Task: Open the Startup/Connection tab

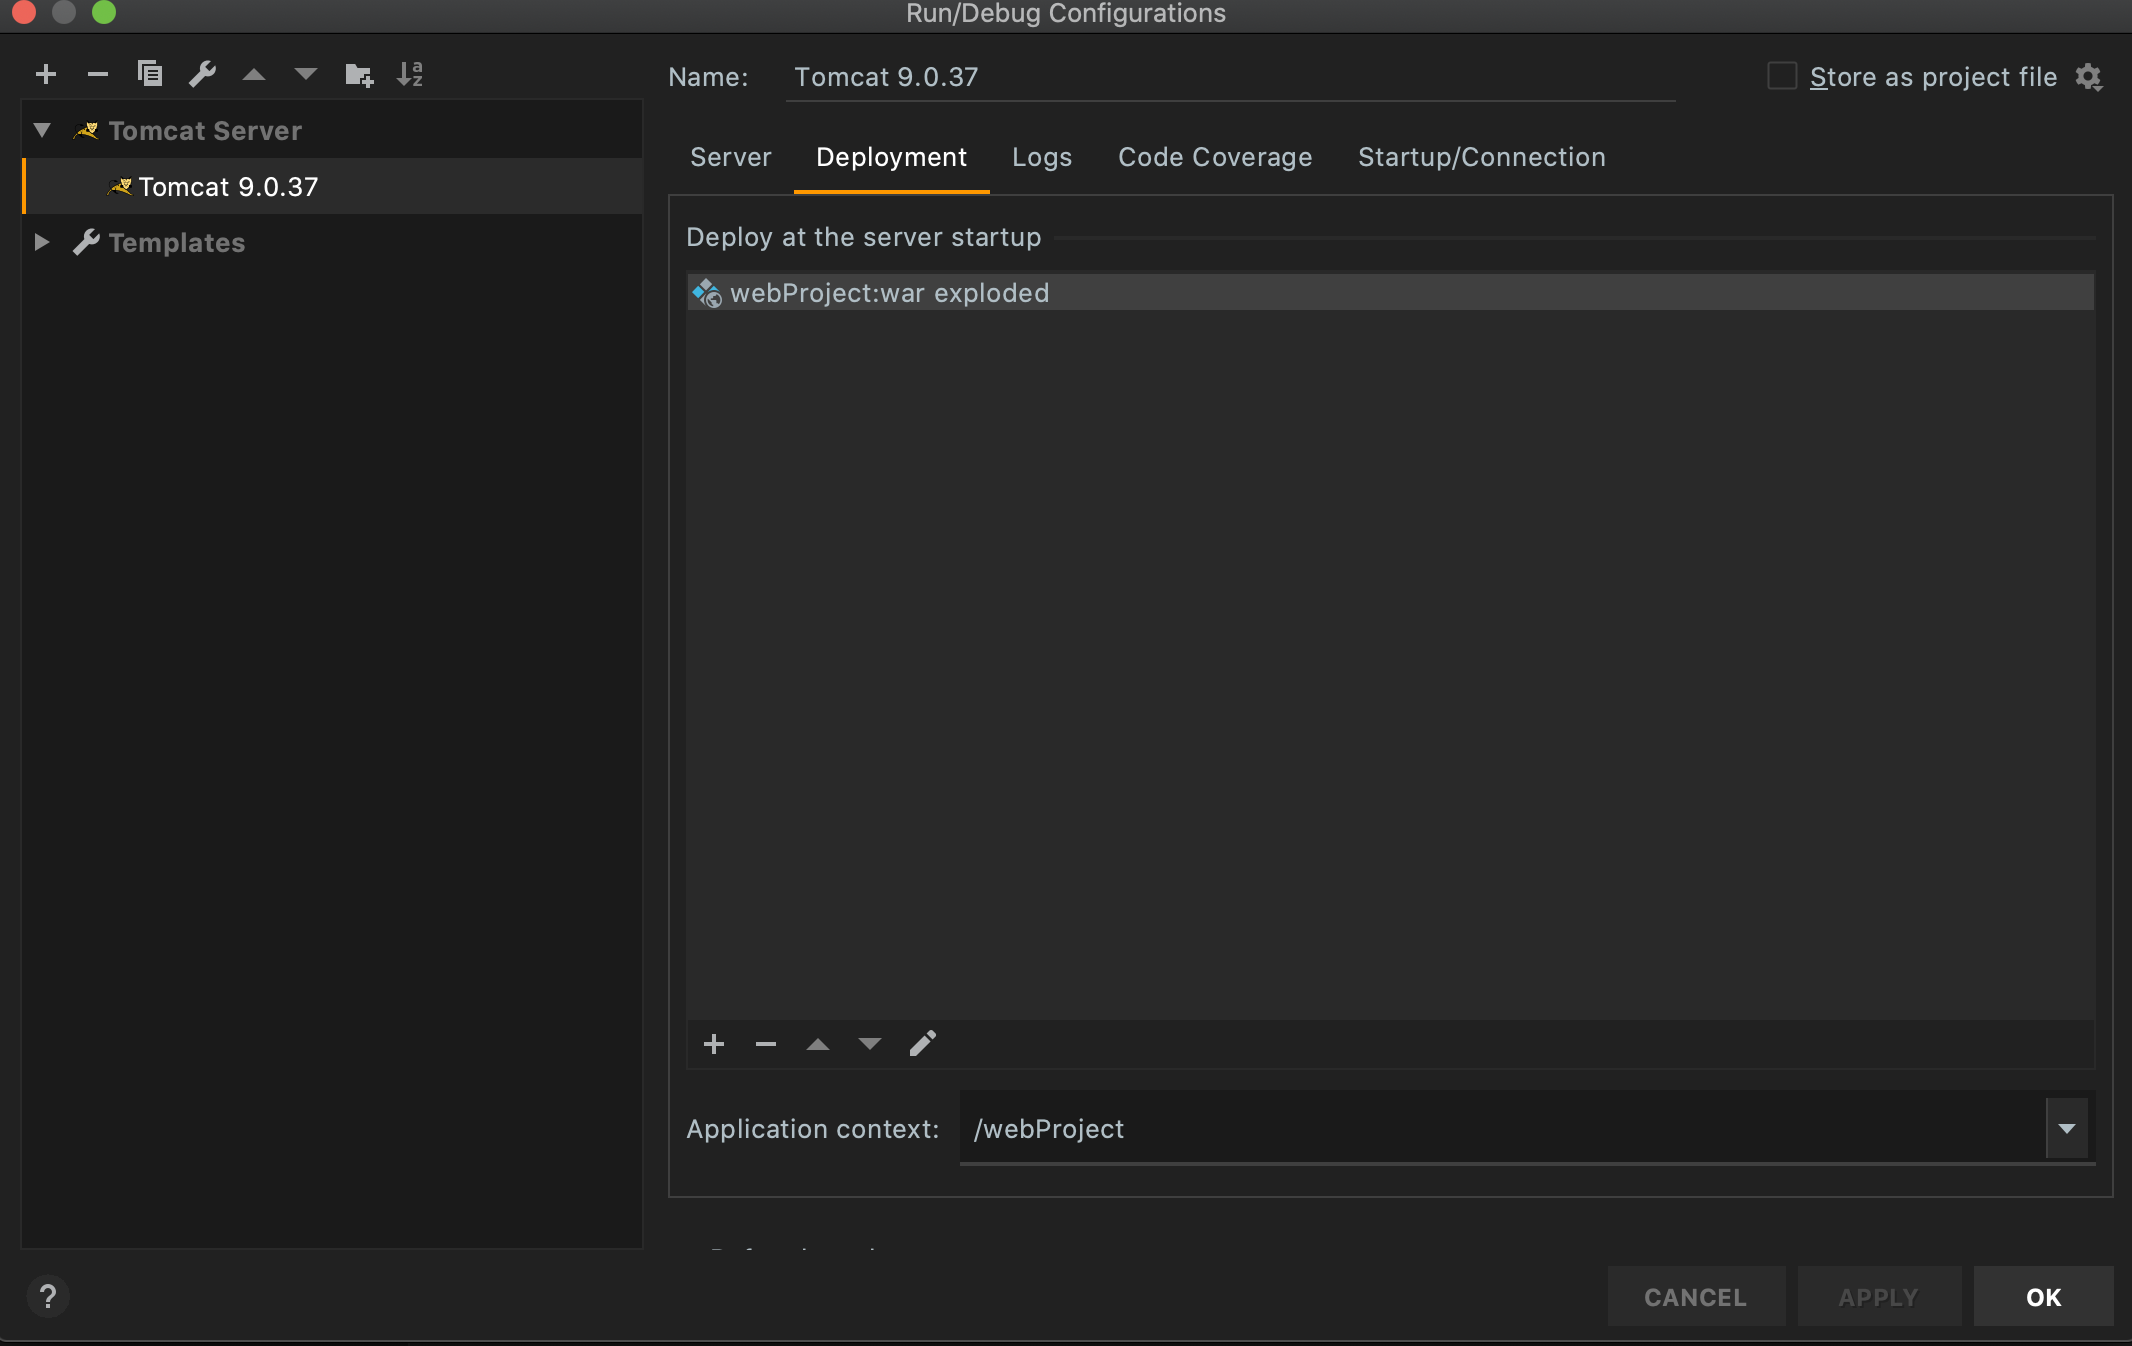Action: [1481, 157]
